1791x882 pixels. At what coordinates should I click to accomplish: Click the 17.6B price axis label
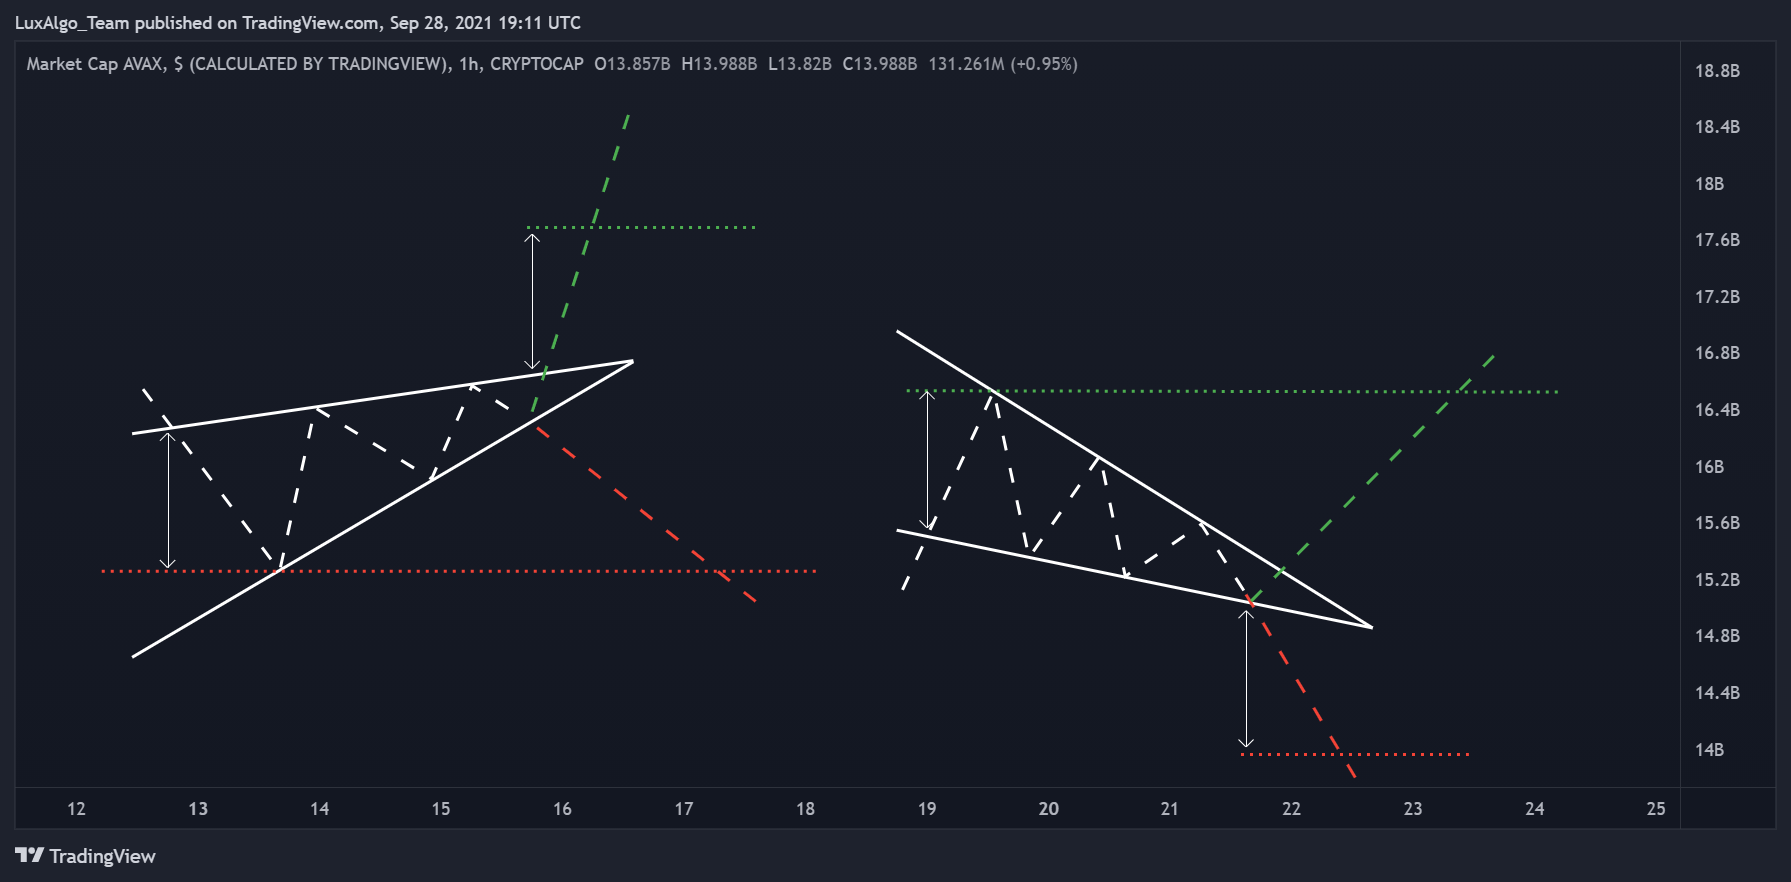point(1717,240)
